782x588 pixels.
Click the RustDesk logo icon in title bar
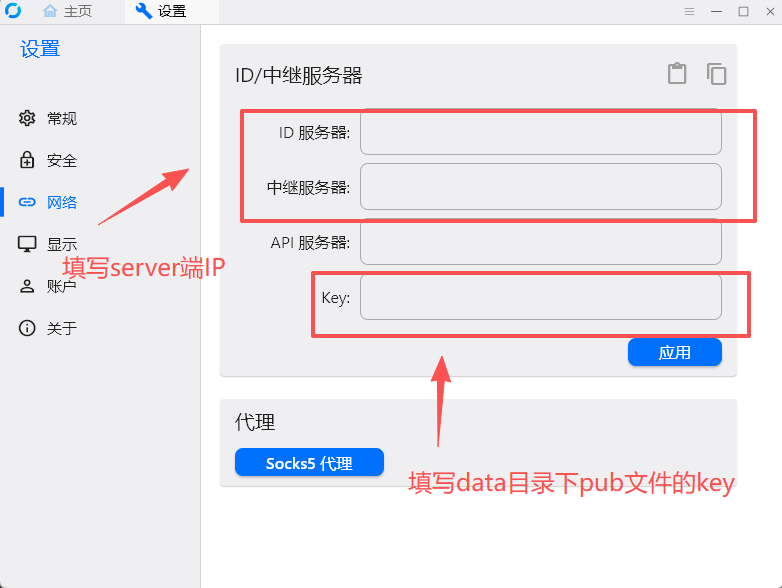[x=13, y=10]
